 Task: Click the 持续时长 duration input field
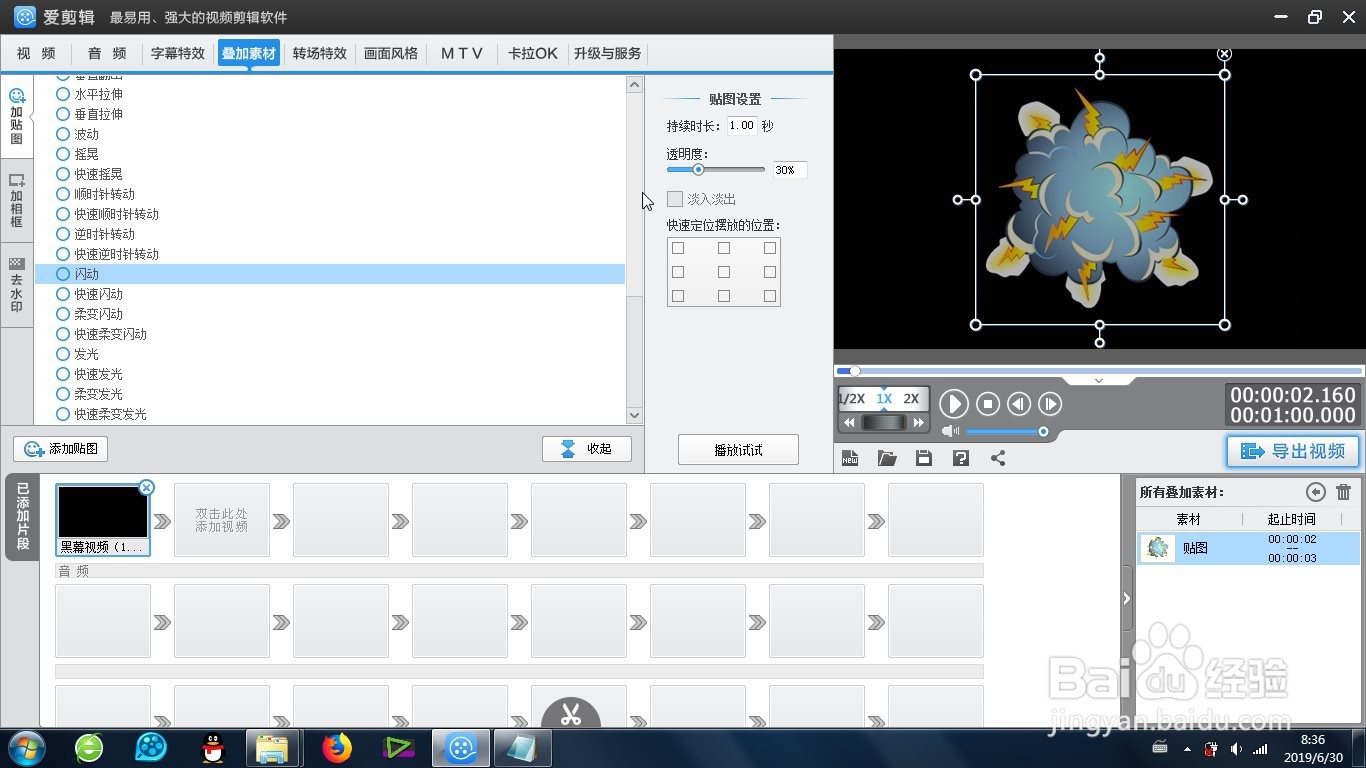point(742,126)
